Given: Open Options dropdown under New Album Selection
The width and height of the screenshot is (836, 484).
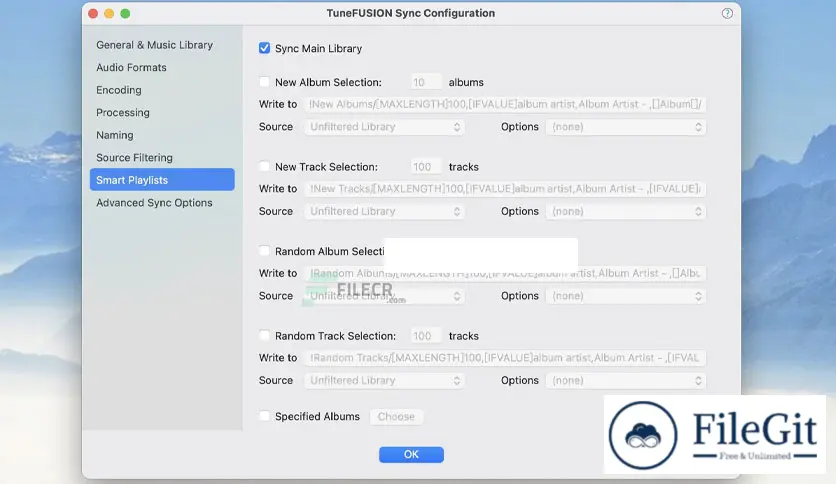Looking at the screenshot, I should (626, 127).
